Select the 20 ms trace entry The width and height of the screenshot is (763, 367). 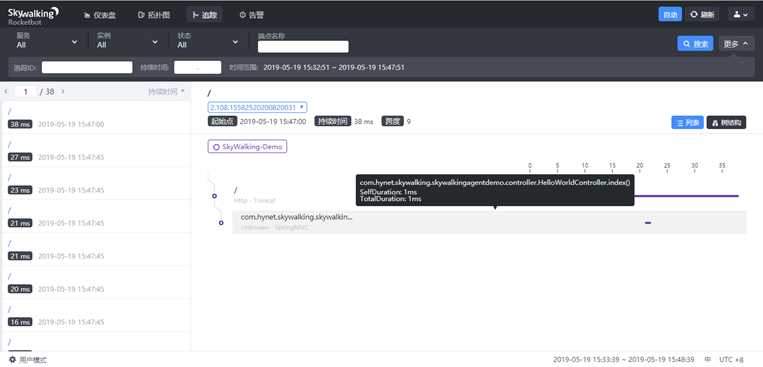click(96, 283)
